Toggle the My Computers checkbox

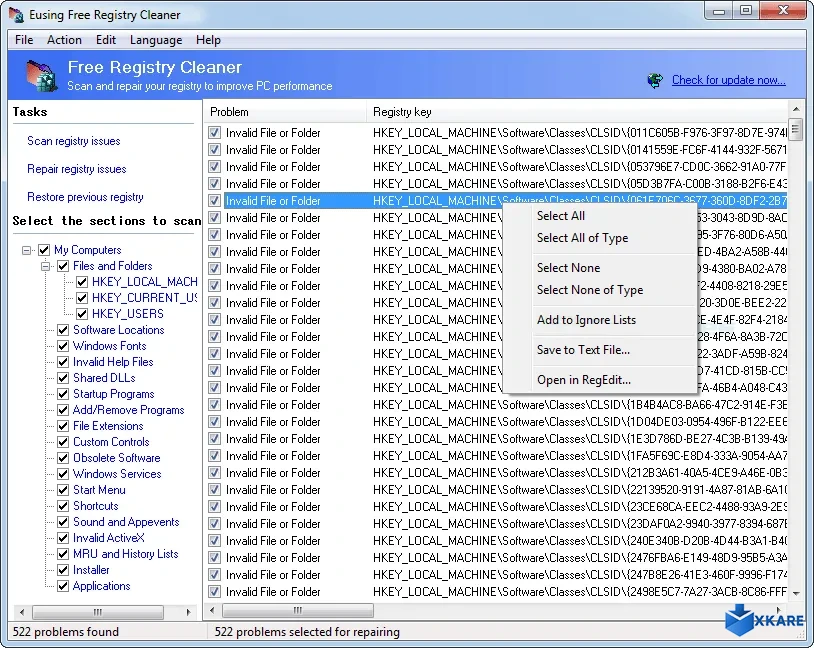click(44, 250)
